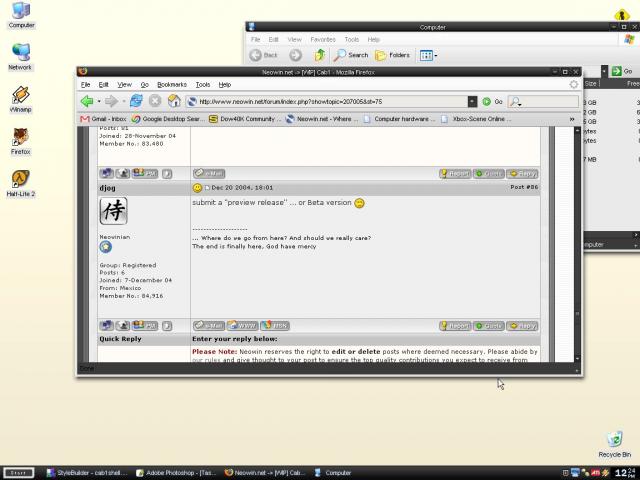Viewport: 640px width, 480px height.
Task: Open the Gmail - Inbox bookmark
Action: tap(103, 119)
